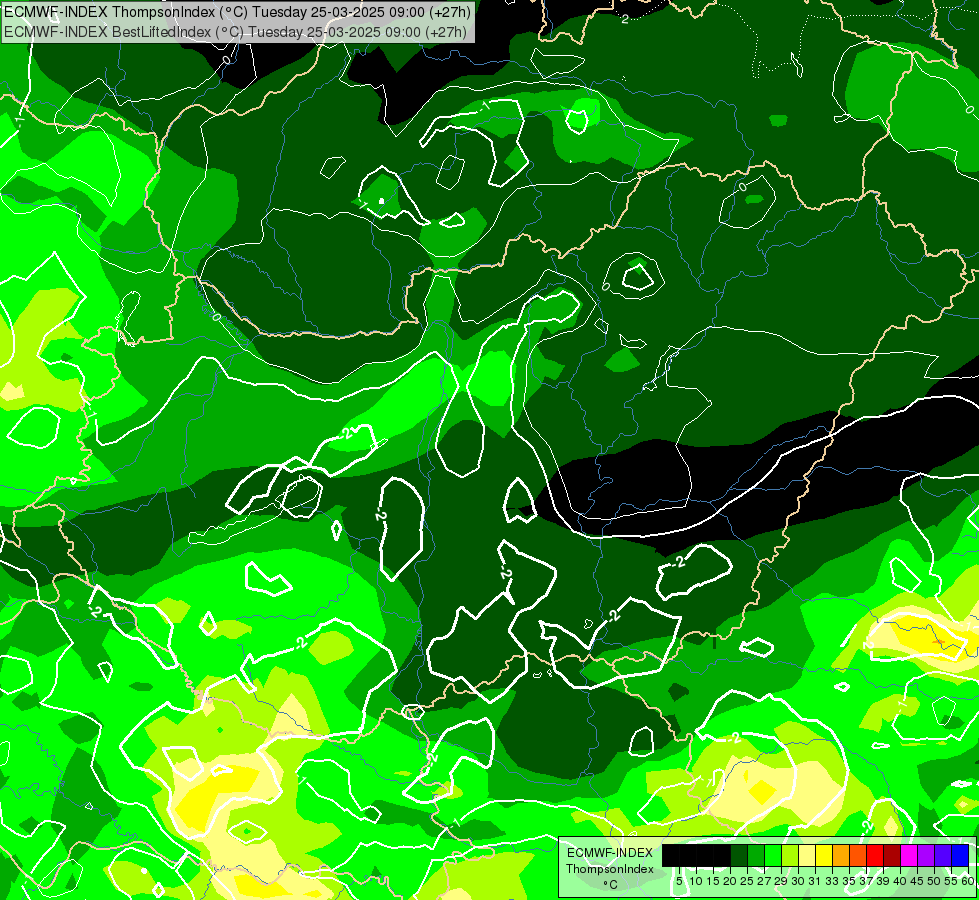Select the dark red 39–40 legend swatch
Image resolution: width=979 pixels, height=900 pixels.
click(892, 855)
